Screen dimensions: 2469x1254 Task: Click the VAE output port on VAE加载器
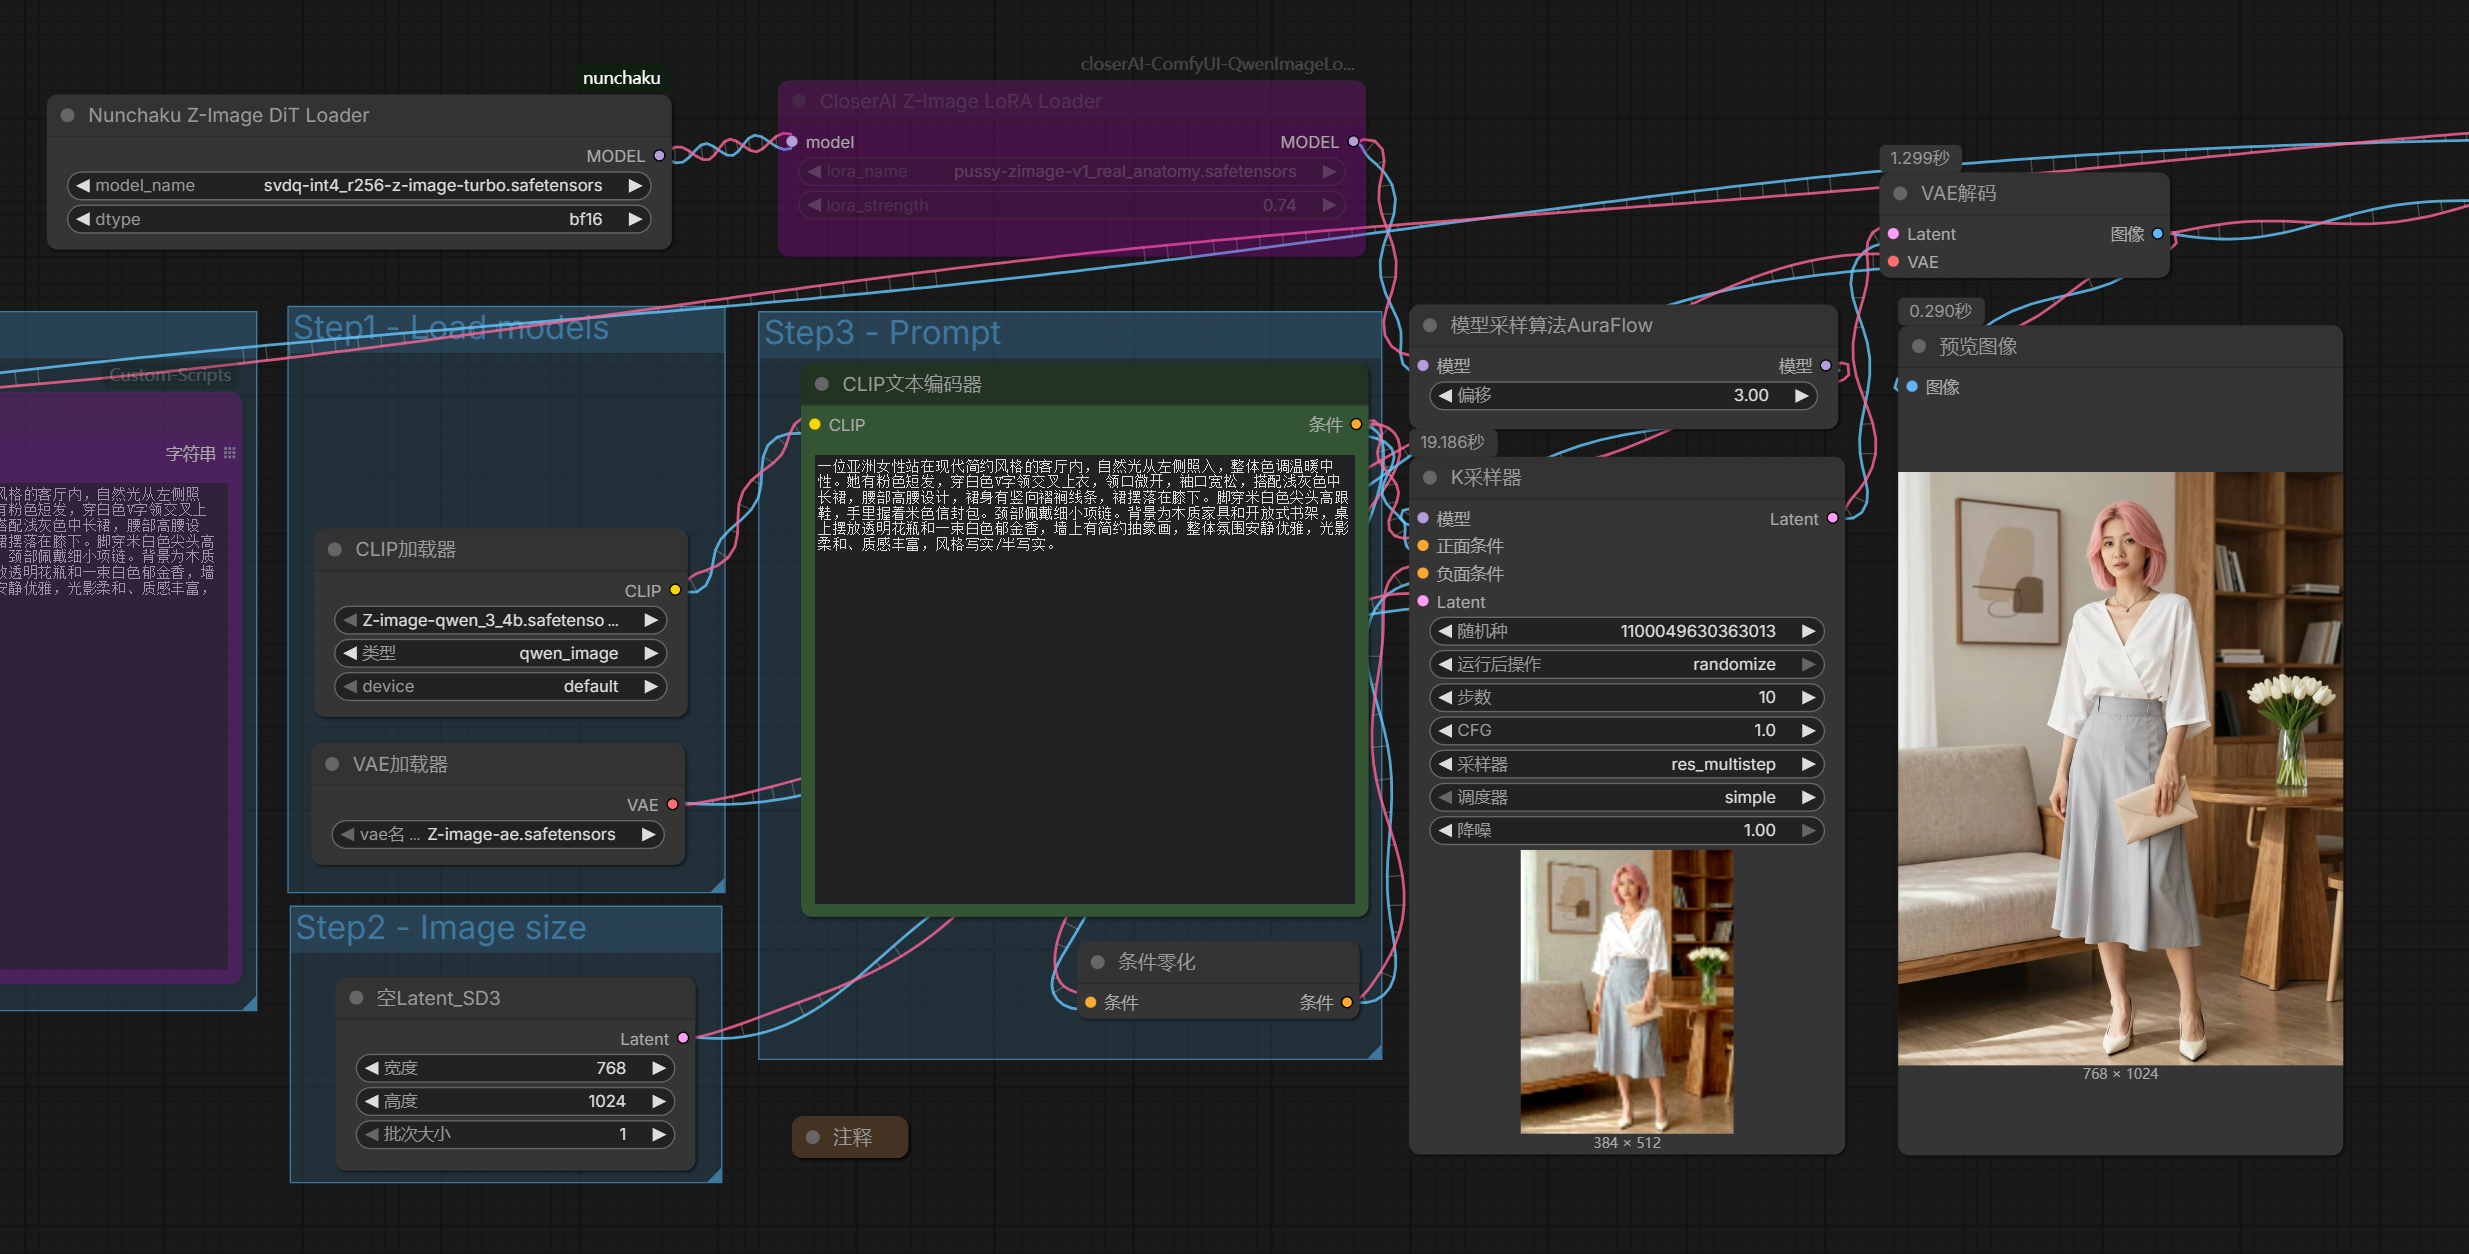(673, 804)
